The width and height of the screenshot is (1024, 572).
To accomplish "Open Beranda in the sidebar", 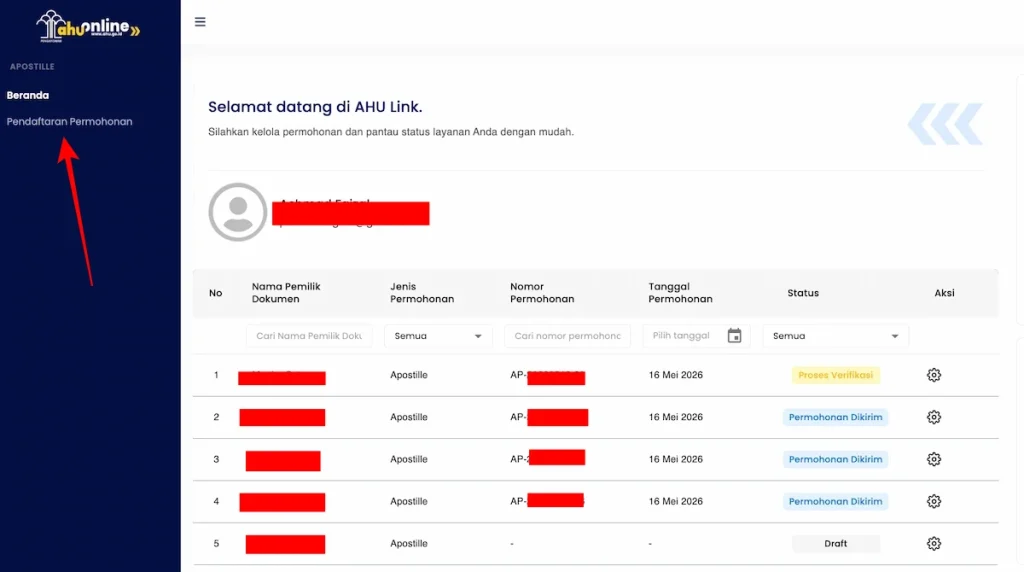I will [x=27, y=95].
